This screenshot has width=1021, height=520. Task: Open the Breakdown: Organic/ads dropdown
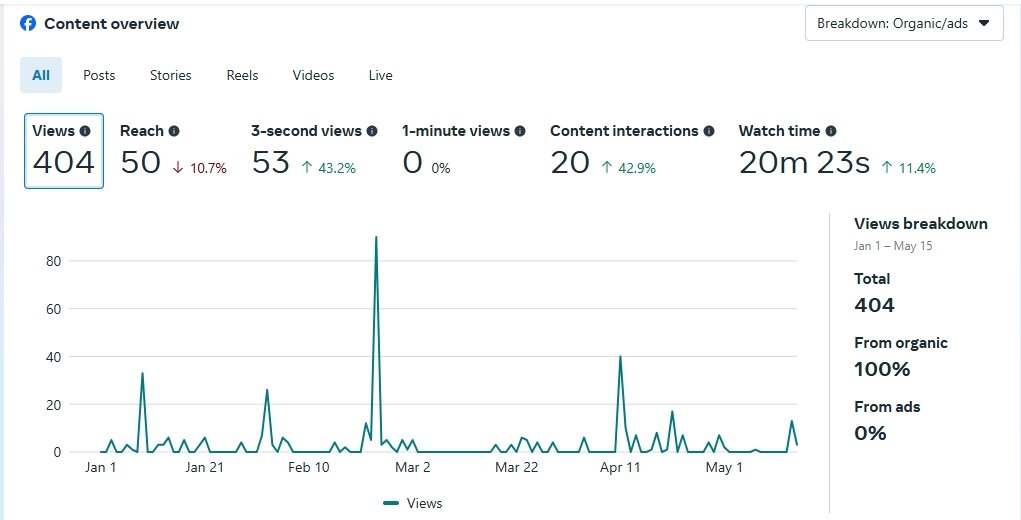903,23
